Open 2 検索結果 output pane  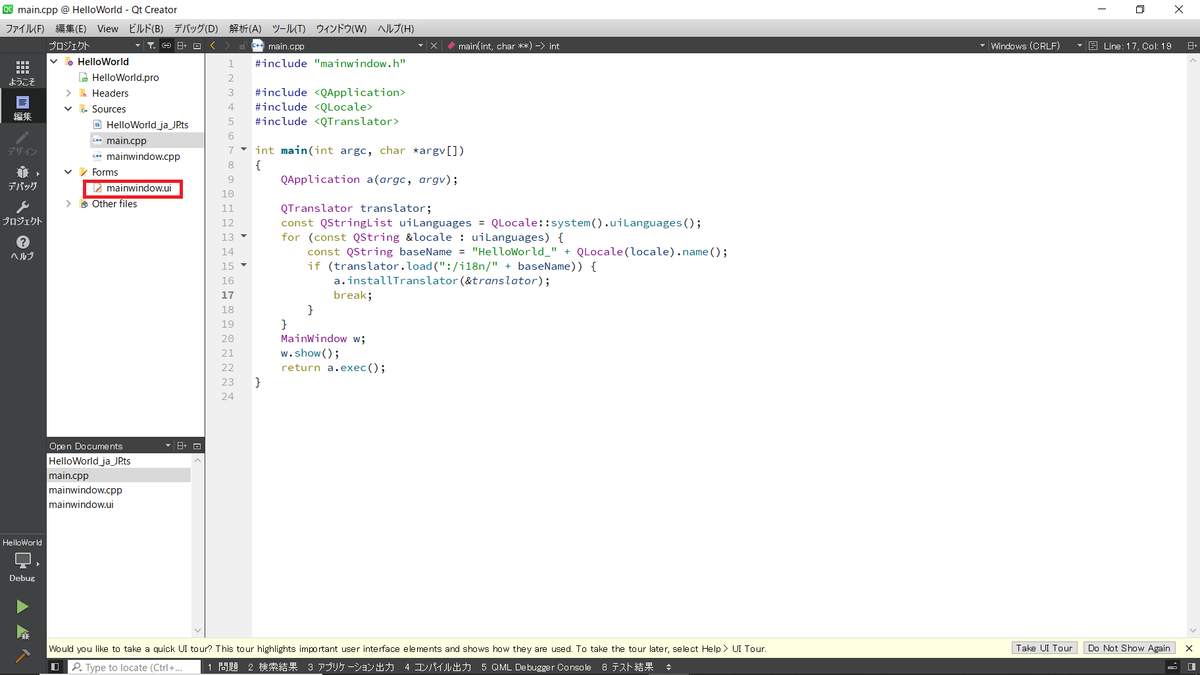(272, 667)
